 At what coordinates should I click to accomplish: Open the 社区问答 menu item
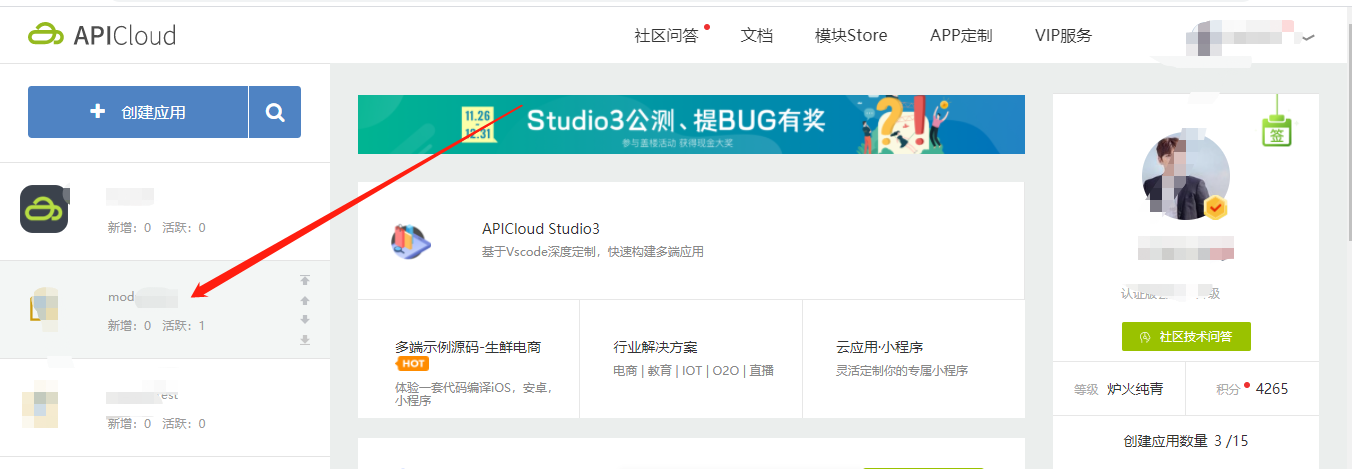[x=666, y=35]
